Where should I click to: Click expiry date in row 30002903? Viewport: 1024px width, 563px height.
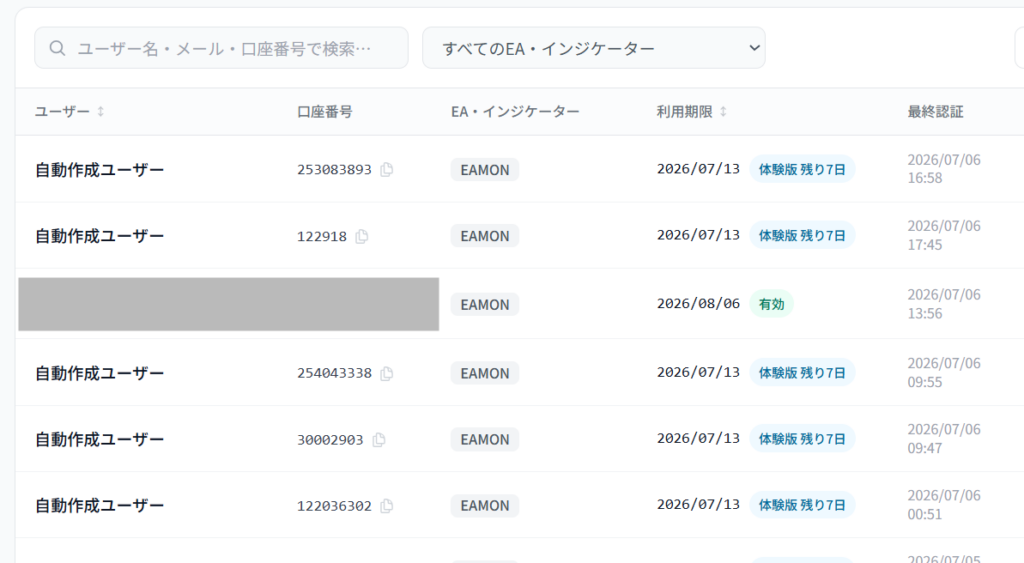click(698, 439)
